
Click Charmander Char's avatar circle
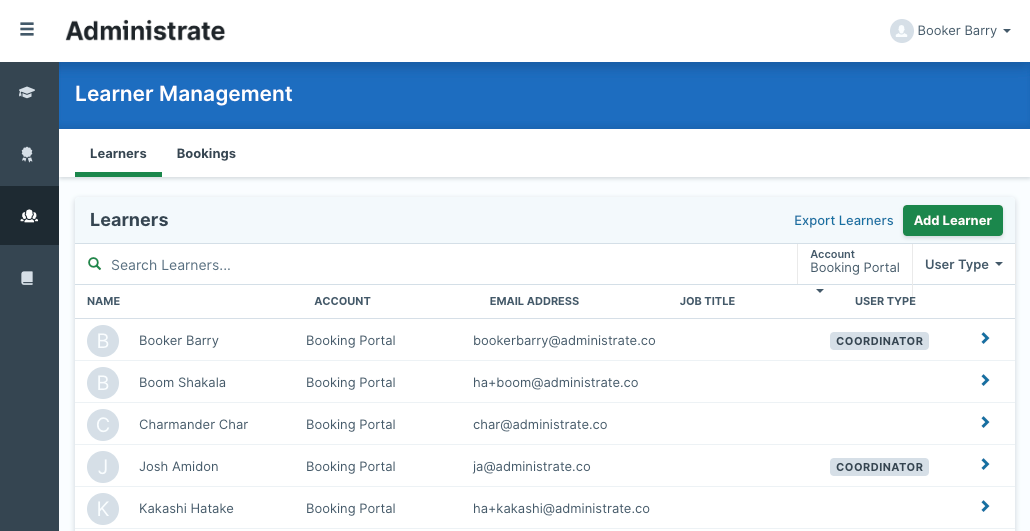pos(103,425)
